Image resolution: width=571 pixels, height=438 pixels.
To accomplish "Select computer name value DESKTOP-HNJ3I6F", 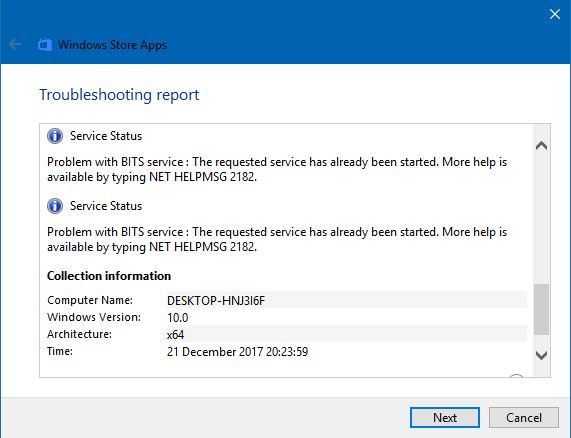I will pos(216,300).
